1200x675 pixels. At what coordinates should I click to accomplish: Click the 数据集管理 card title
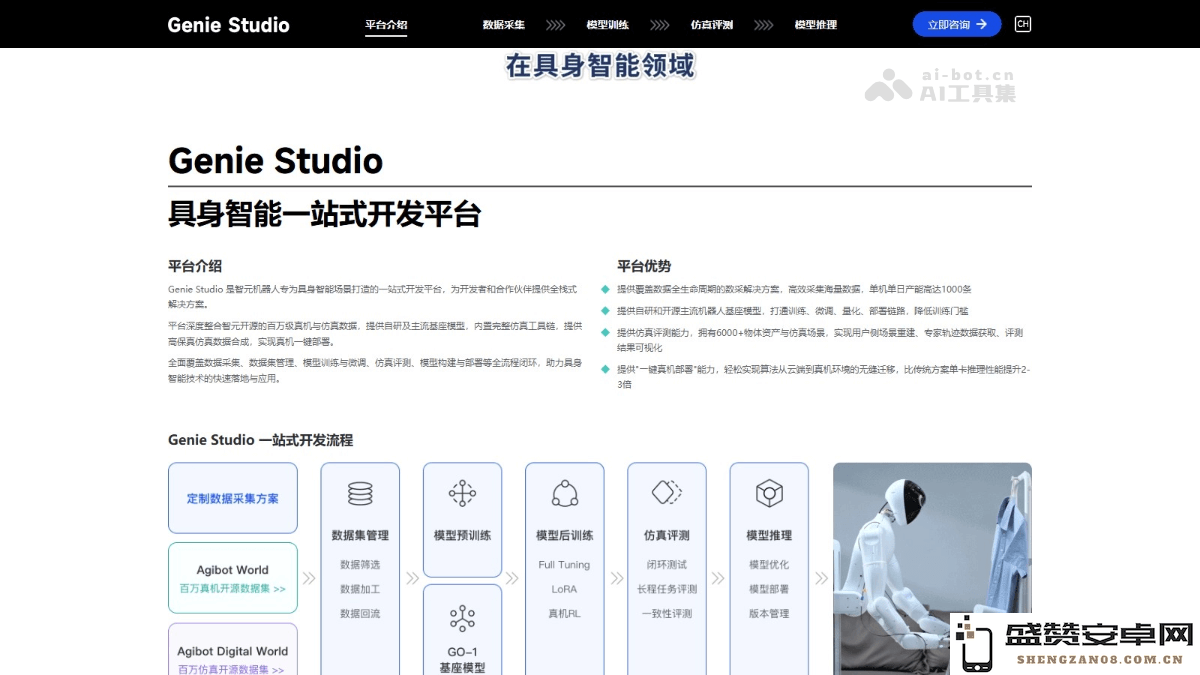(x=360, y=536)
